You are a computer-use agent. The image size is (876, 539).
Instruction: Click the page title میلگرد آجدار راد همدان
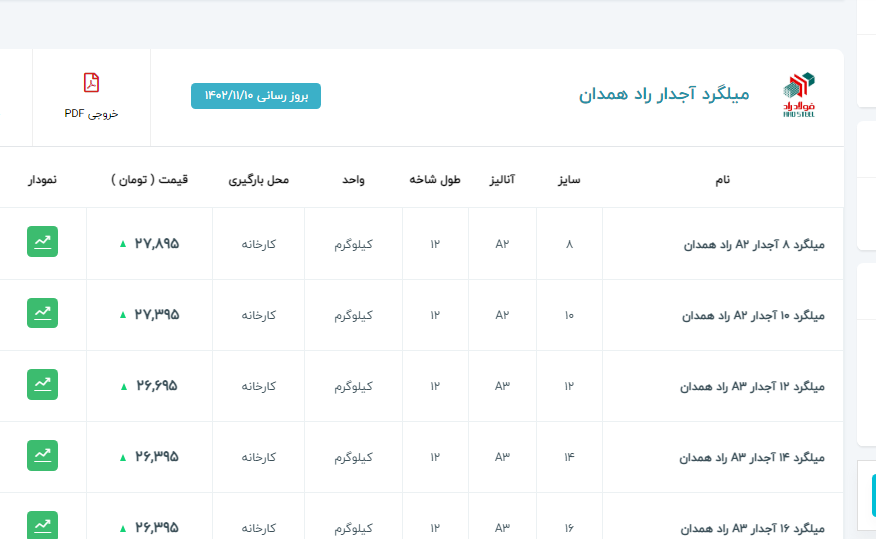663,95
